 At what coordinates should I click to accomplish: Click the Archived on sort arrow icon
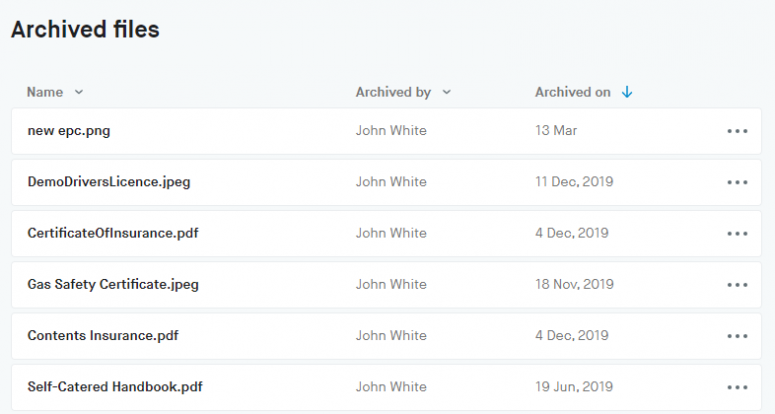point(627,92)
